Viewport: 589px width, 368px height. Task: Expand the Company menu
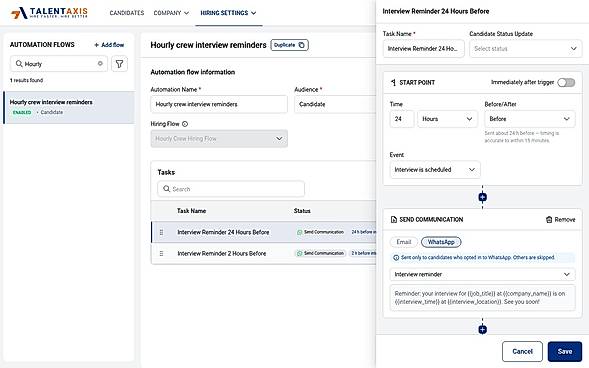pyautogui.click(x=171, y=13)
